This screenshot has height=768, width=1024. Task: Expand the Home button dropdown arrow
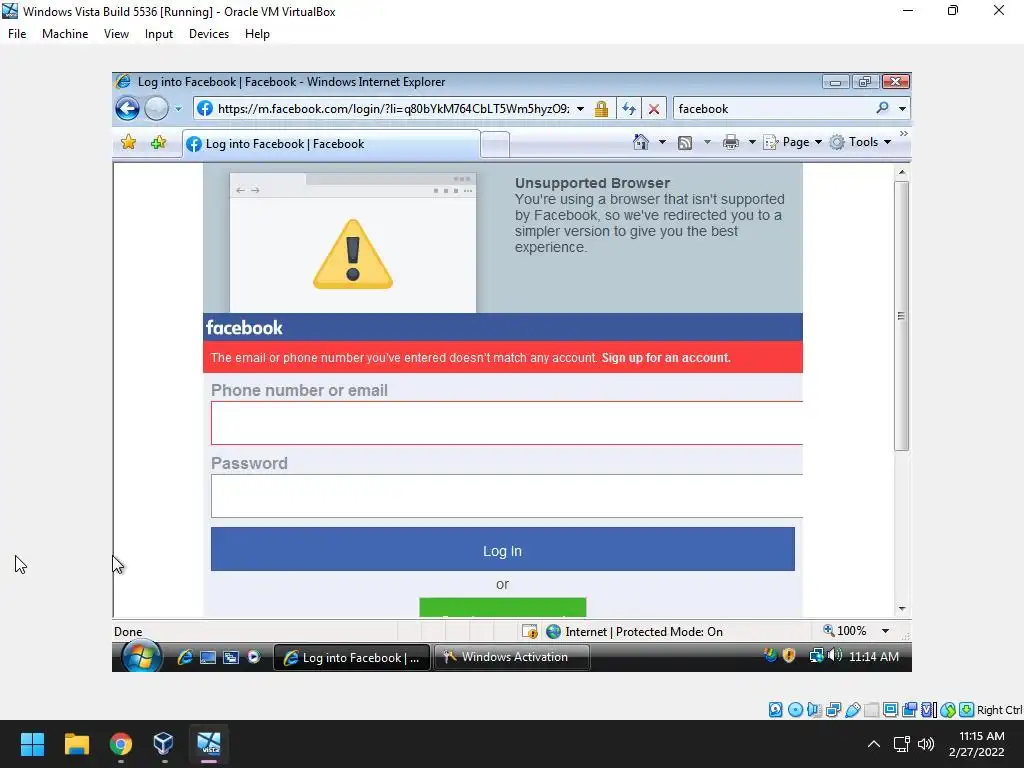click(662, 142)
